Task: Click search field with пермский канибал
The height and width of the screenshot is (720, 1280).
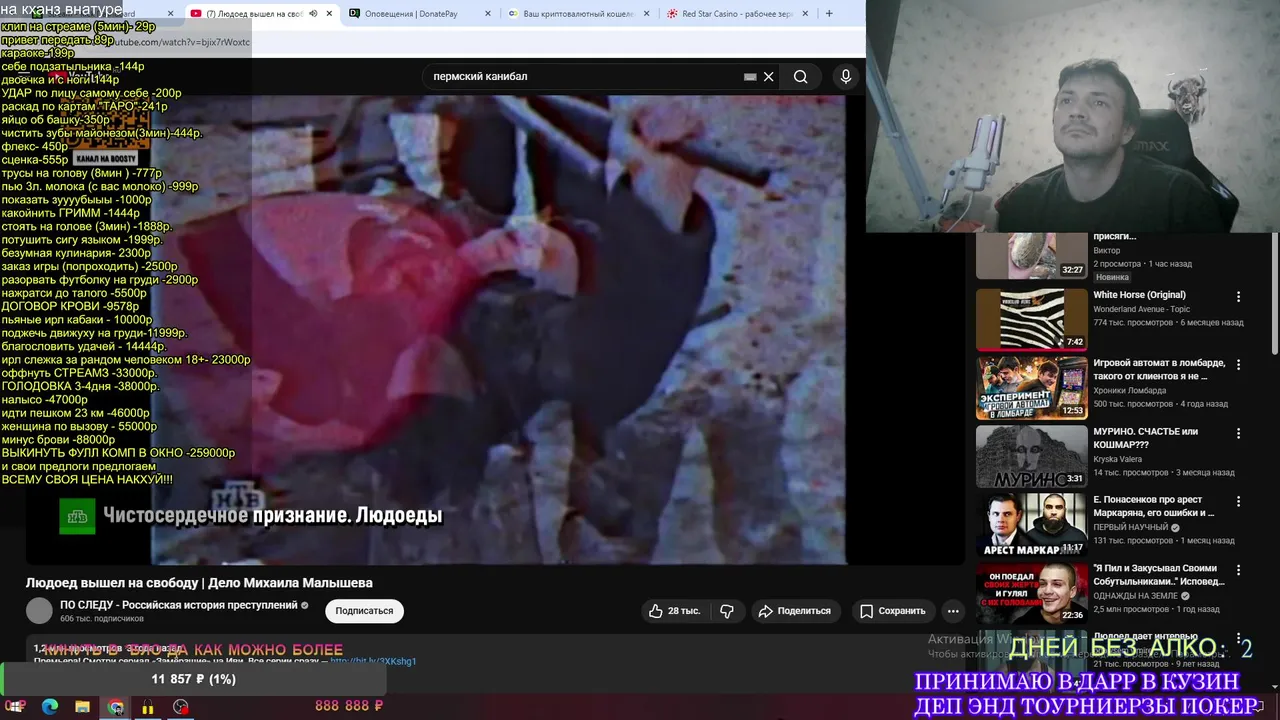Action: [585, 77]
